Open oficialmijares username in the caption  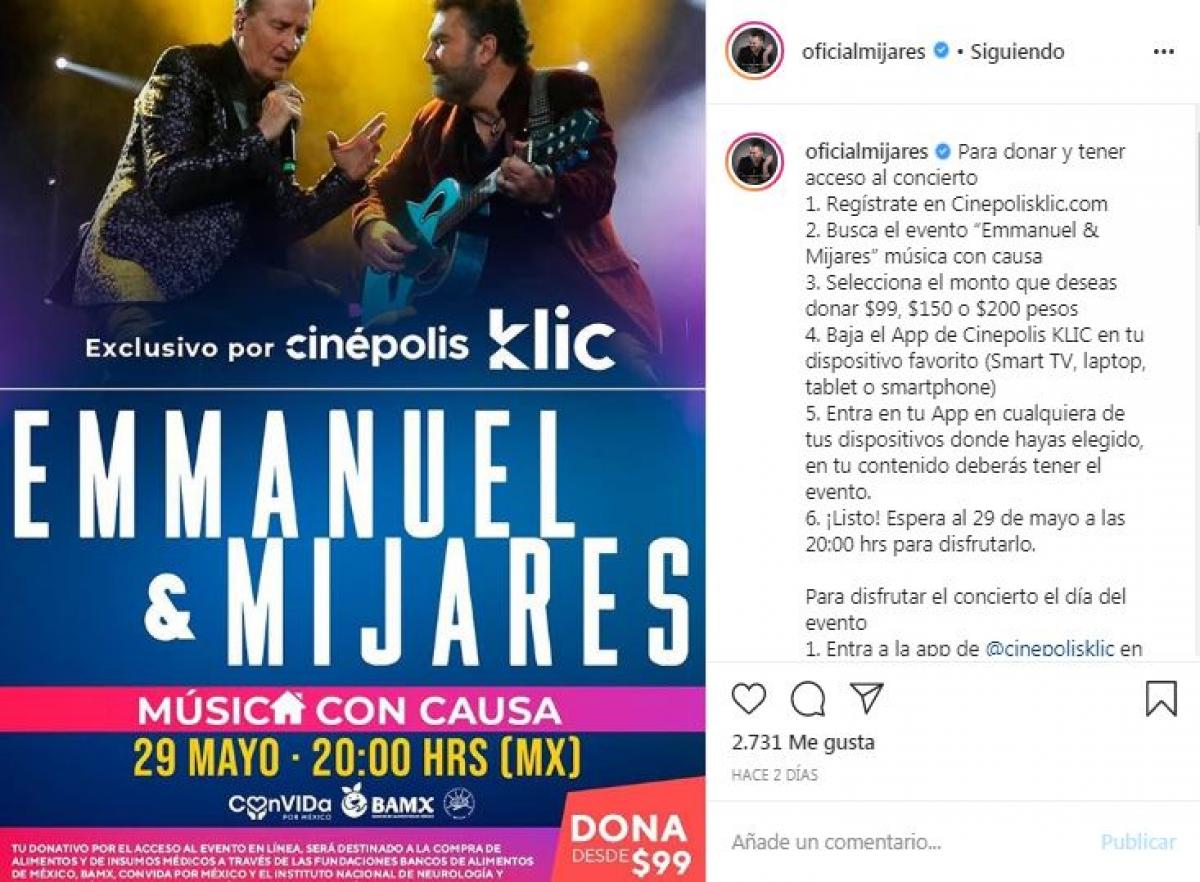[x=864, y=152]
